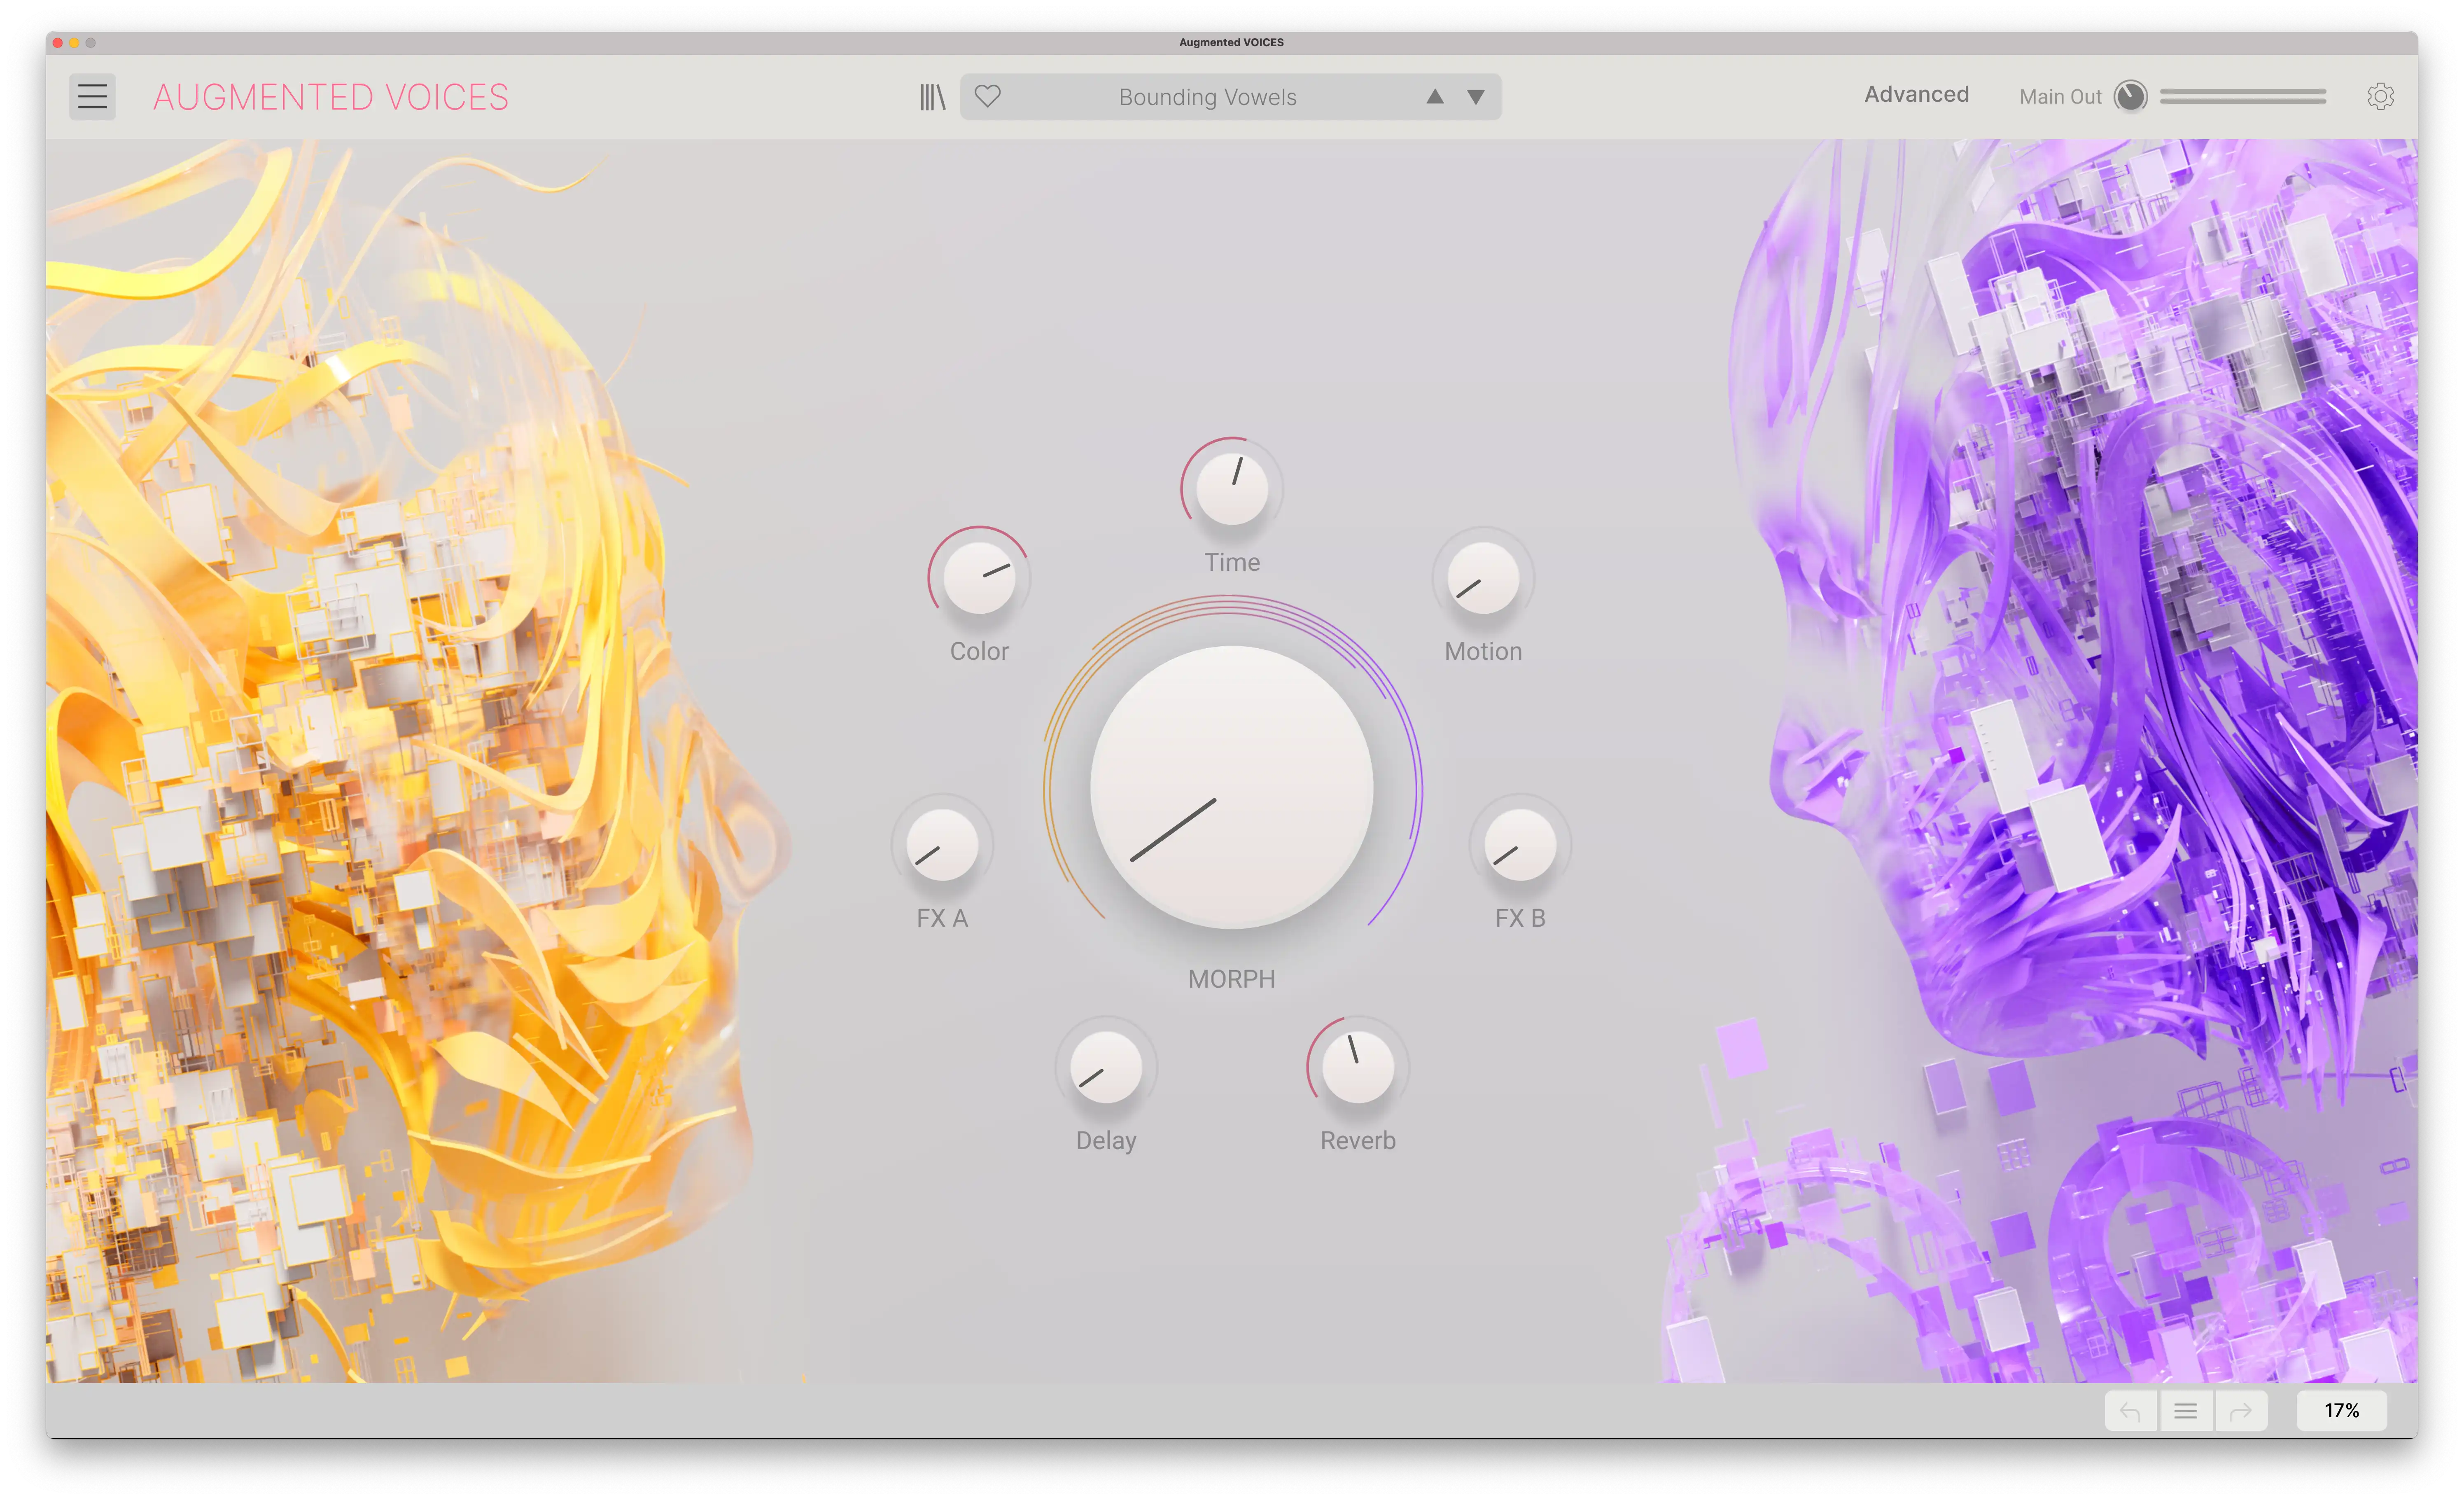The image size is (2464, 1500).
Task: Click the Reverb macro knob
Action: click(1357, 1067)
